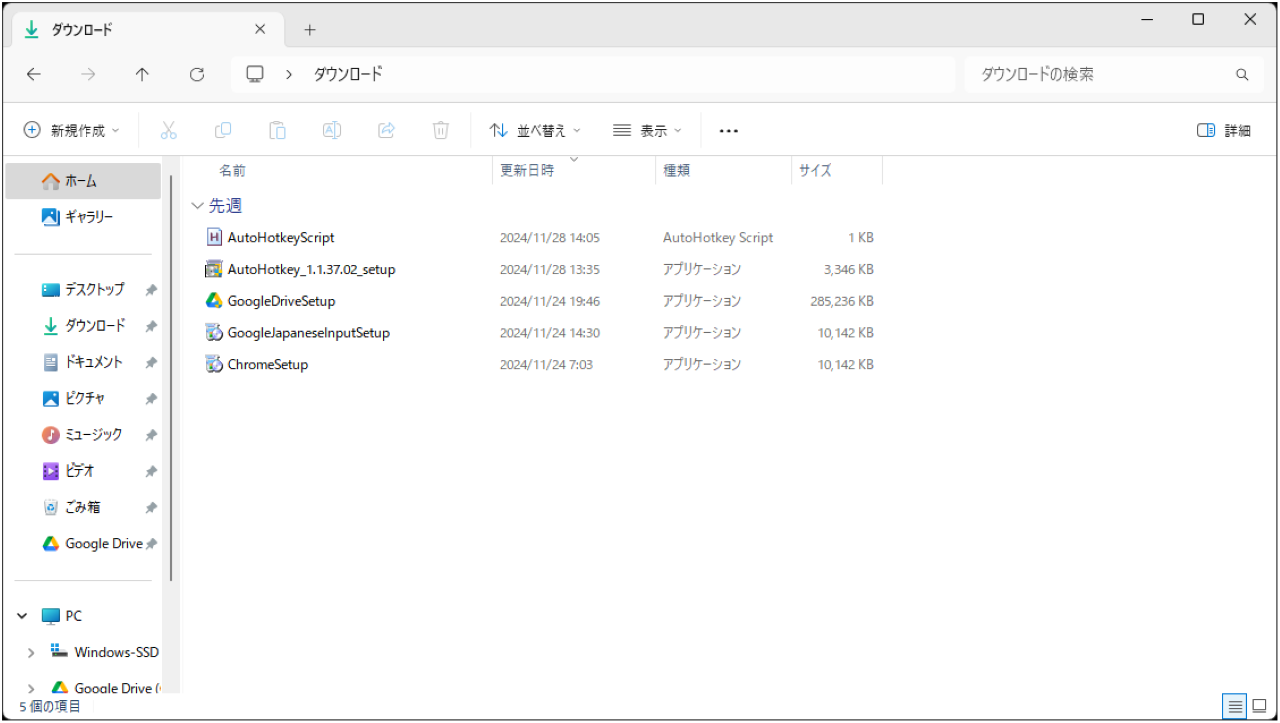
Task: Click the search magnifier icon
Action: [x=1242, y=74]
